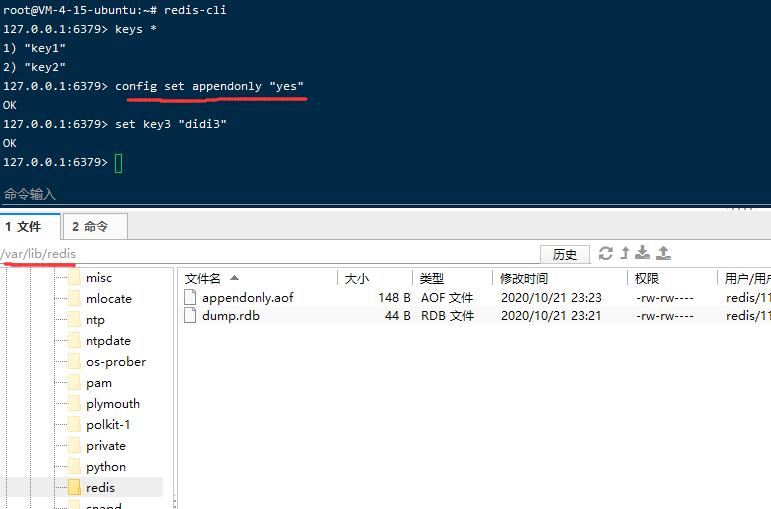This screenshot has width=771, height=509.
Task: Select the pam folder in tree
Action: tap(99, 383)
